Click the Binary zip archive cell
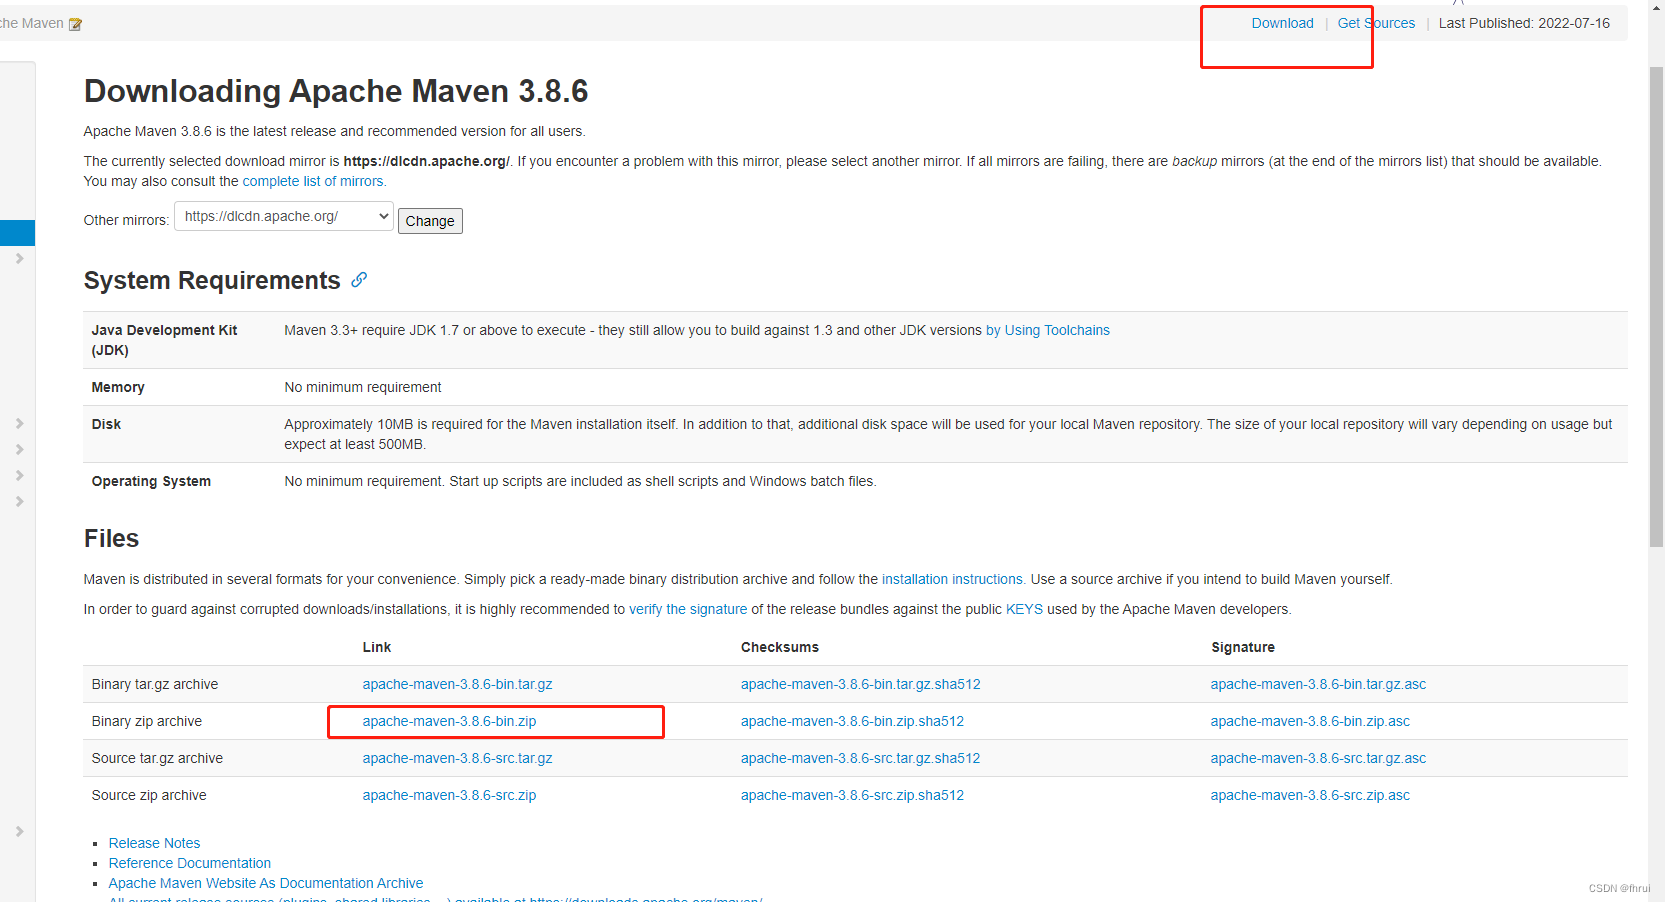 point(146,721)
